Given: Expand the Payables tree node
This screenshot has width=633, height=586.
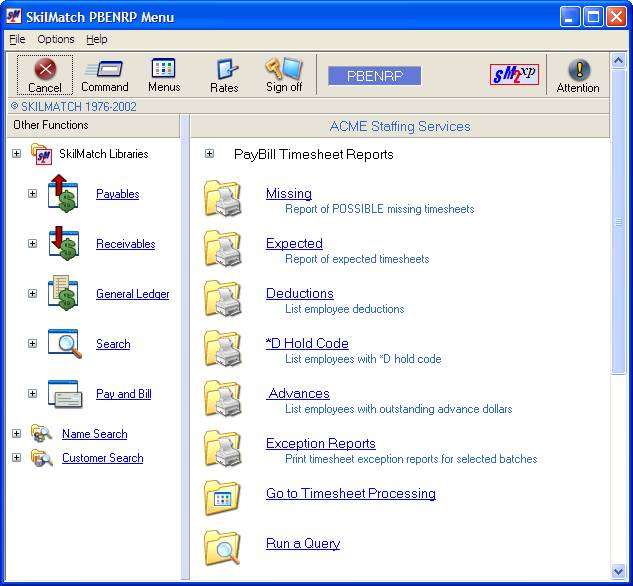Looking at the screenshot, I should tap(32, 194).
